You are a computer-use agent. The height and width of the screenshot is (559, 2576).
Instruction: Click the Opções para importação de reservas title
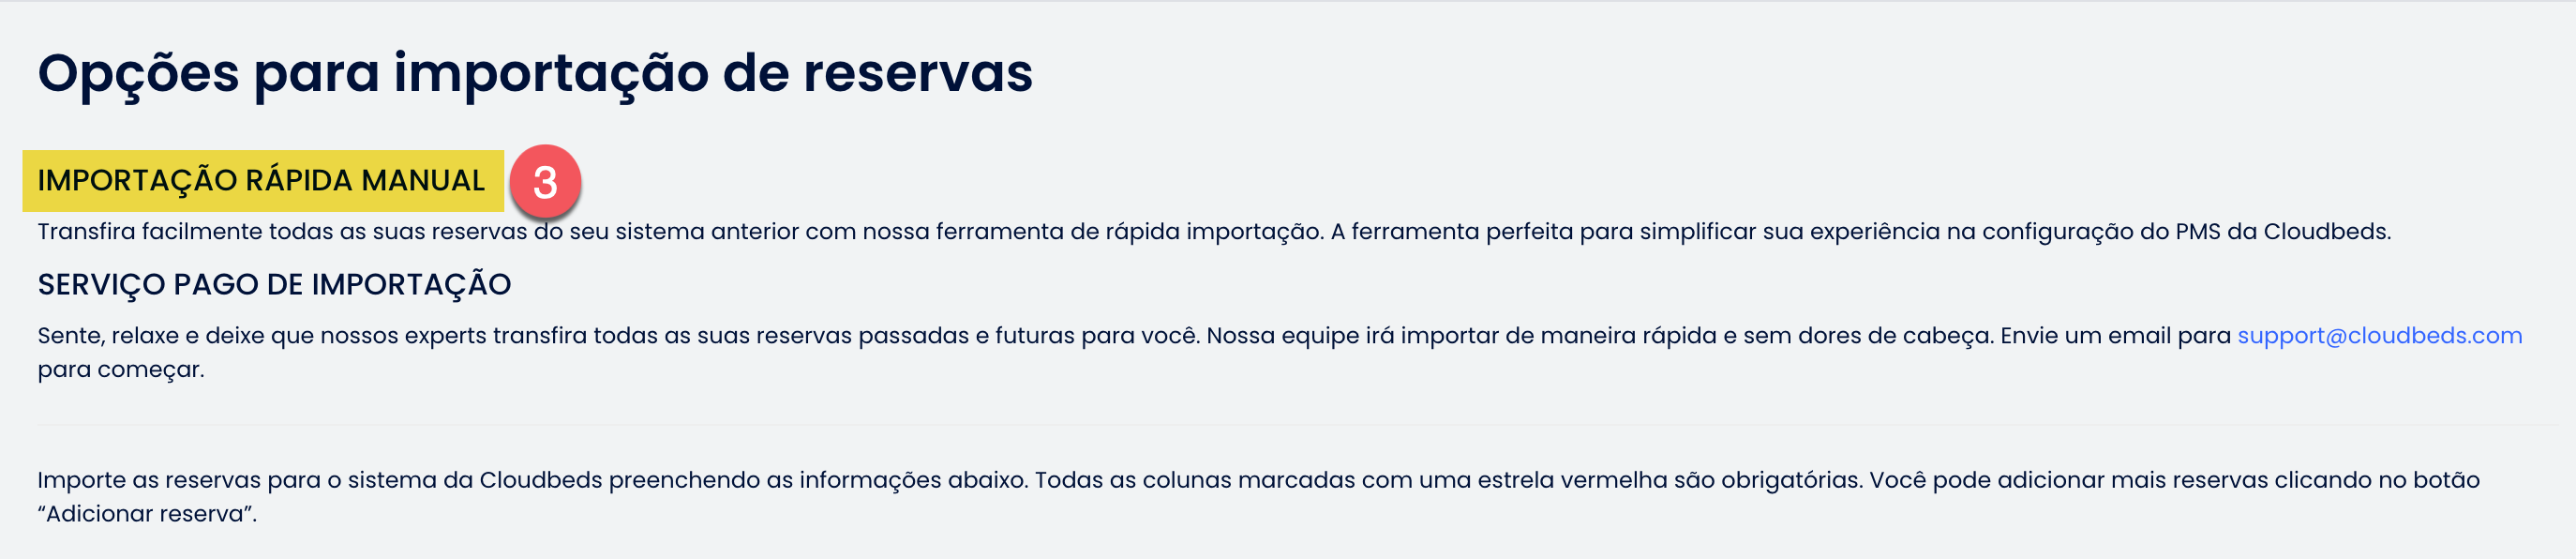(x=535, y=74)
